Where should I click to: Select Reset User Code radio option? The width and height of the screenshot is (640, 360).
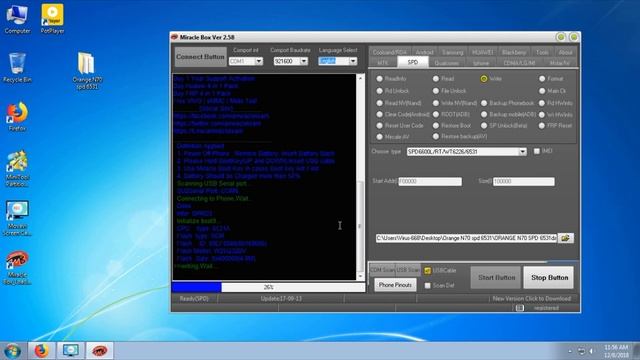pyautogui.click(x=380, y=126)
